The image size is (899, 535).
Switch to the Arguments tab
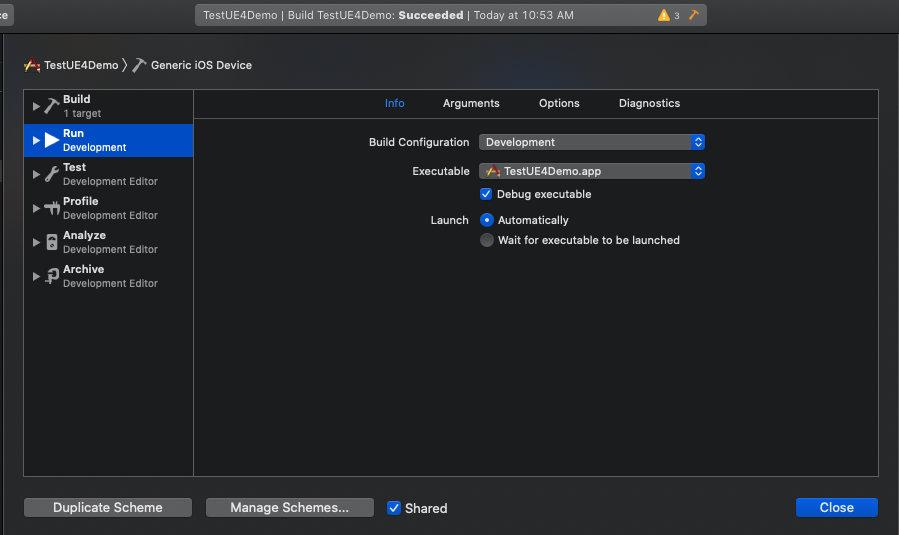tap(471, 103)
